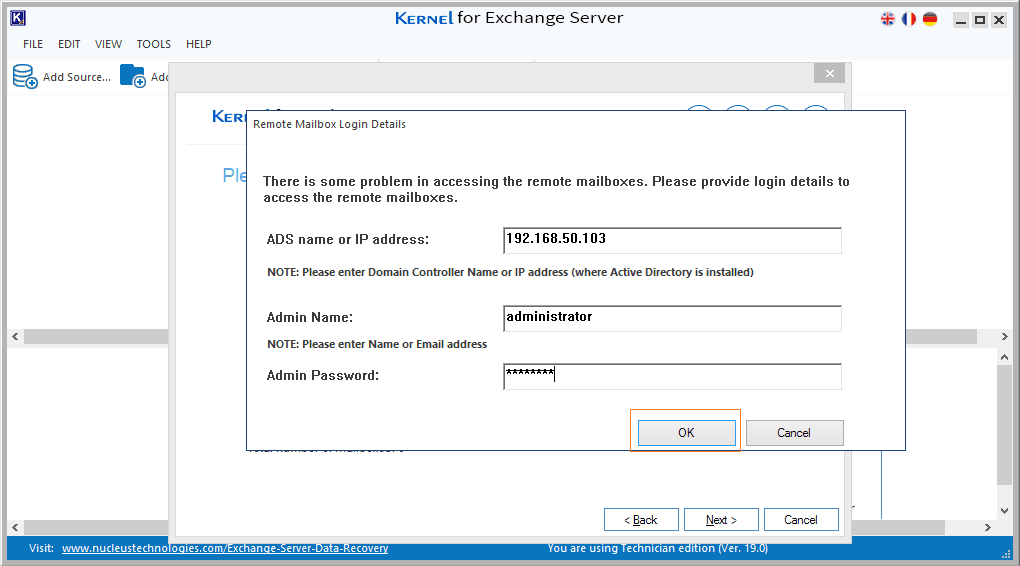Viewport: 1020px width, 566px height.
Task: Open the EDIT menu
Action: pos(69,44)
